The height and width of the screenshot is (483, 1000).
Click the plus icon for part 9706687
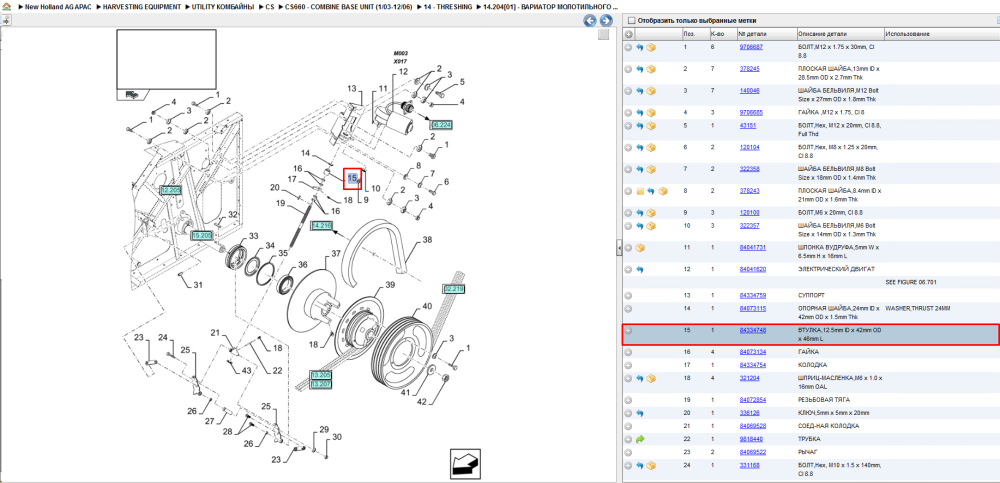628,48
